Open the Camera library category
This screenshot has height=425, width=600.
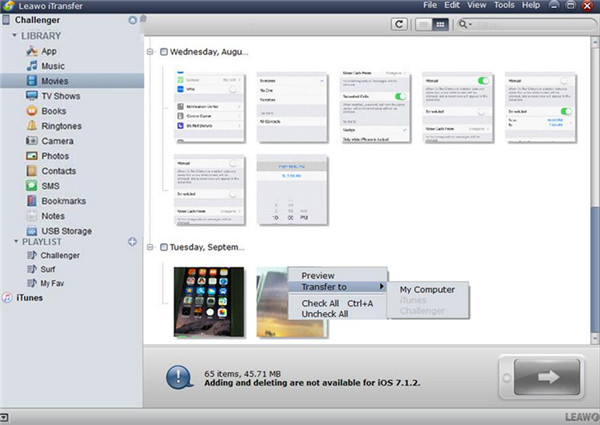coord(57,141)
